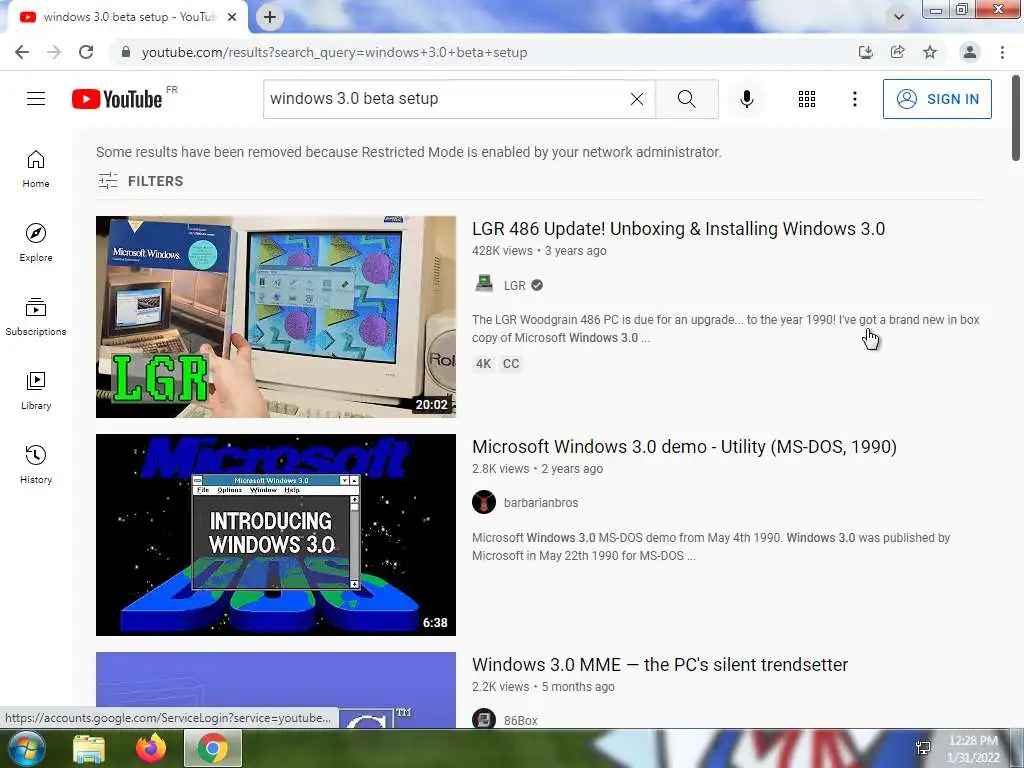Open the 86Box channel name
The image size is (1024, 768).
pyautogui.click(x=520, y=720)
